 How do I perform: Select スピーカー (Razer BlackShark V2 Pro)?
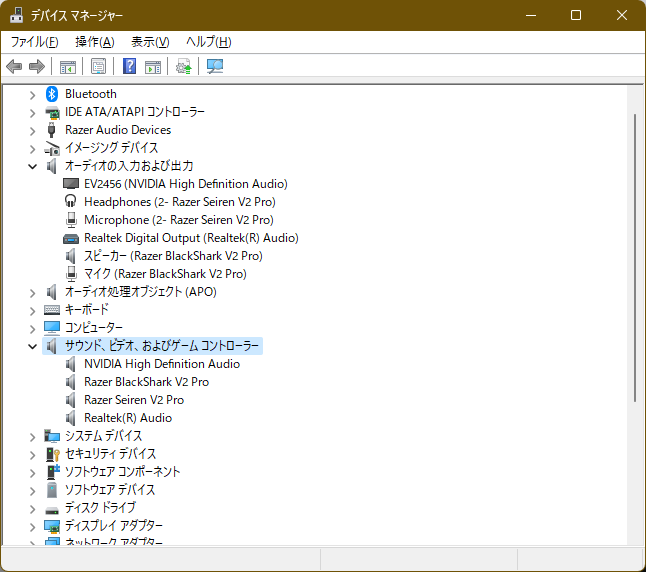173,256
